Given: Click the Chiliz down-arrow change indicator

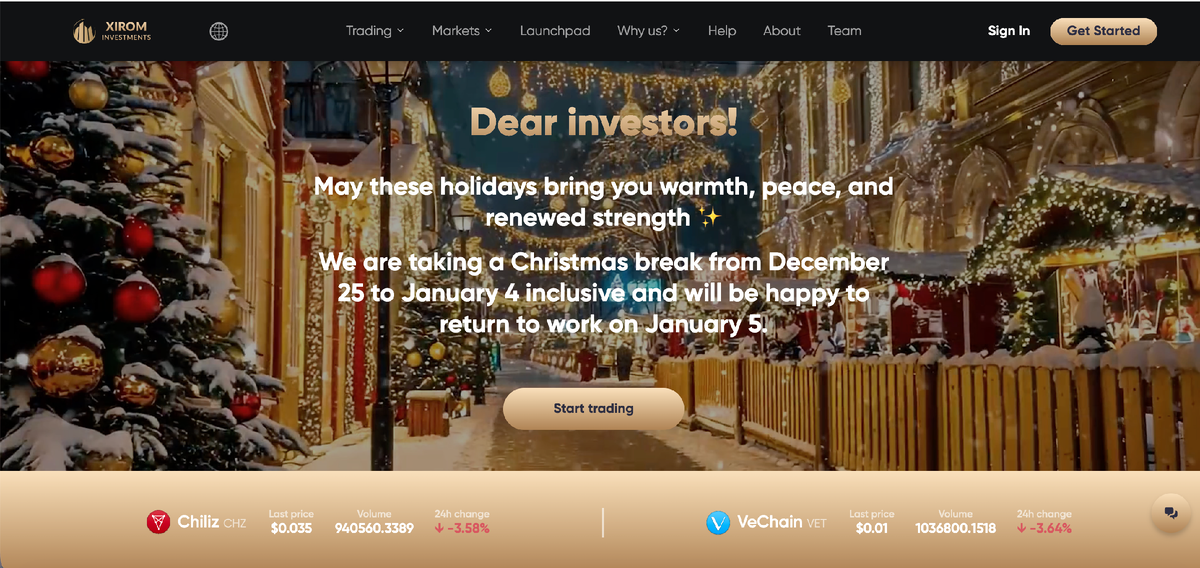Looking at the screenshot, I should 439,528.
